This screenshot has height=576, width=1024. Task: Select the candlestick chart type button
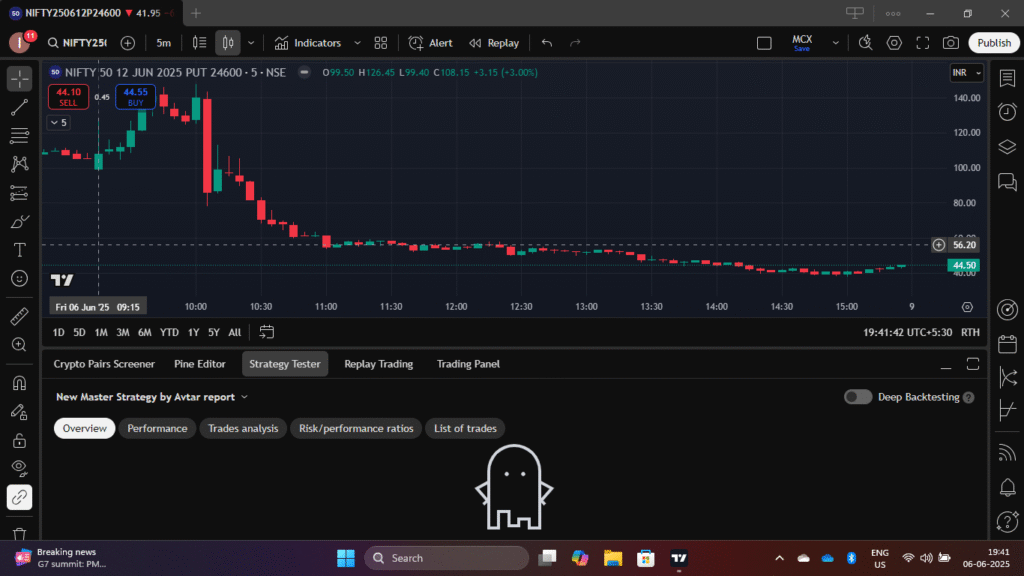click(228, 43)
